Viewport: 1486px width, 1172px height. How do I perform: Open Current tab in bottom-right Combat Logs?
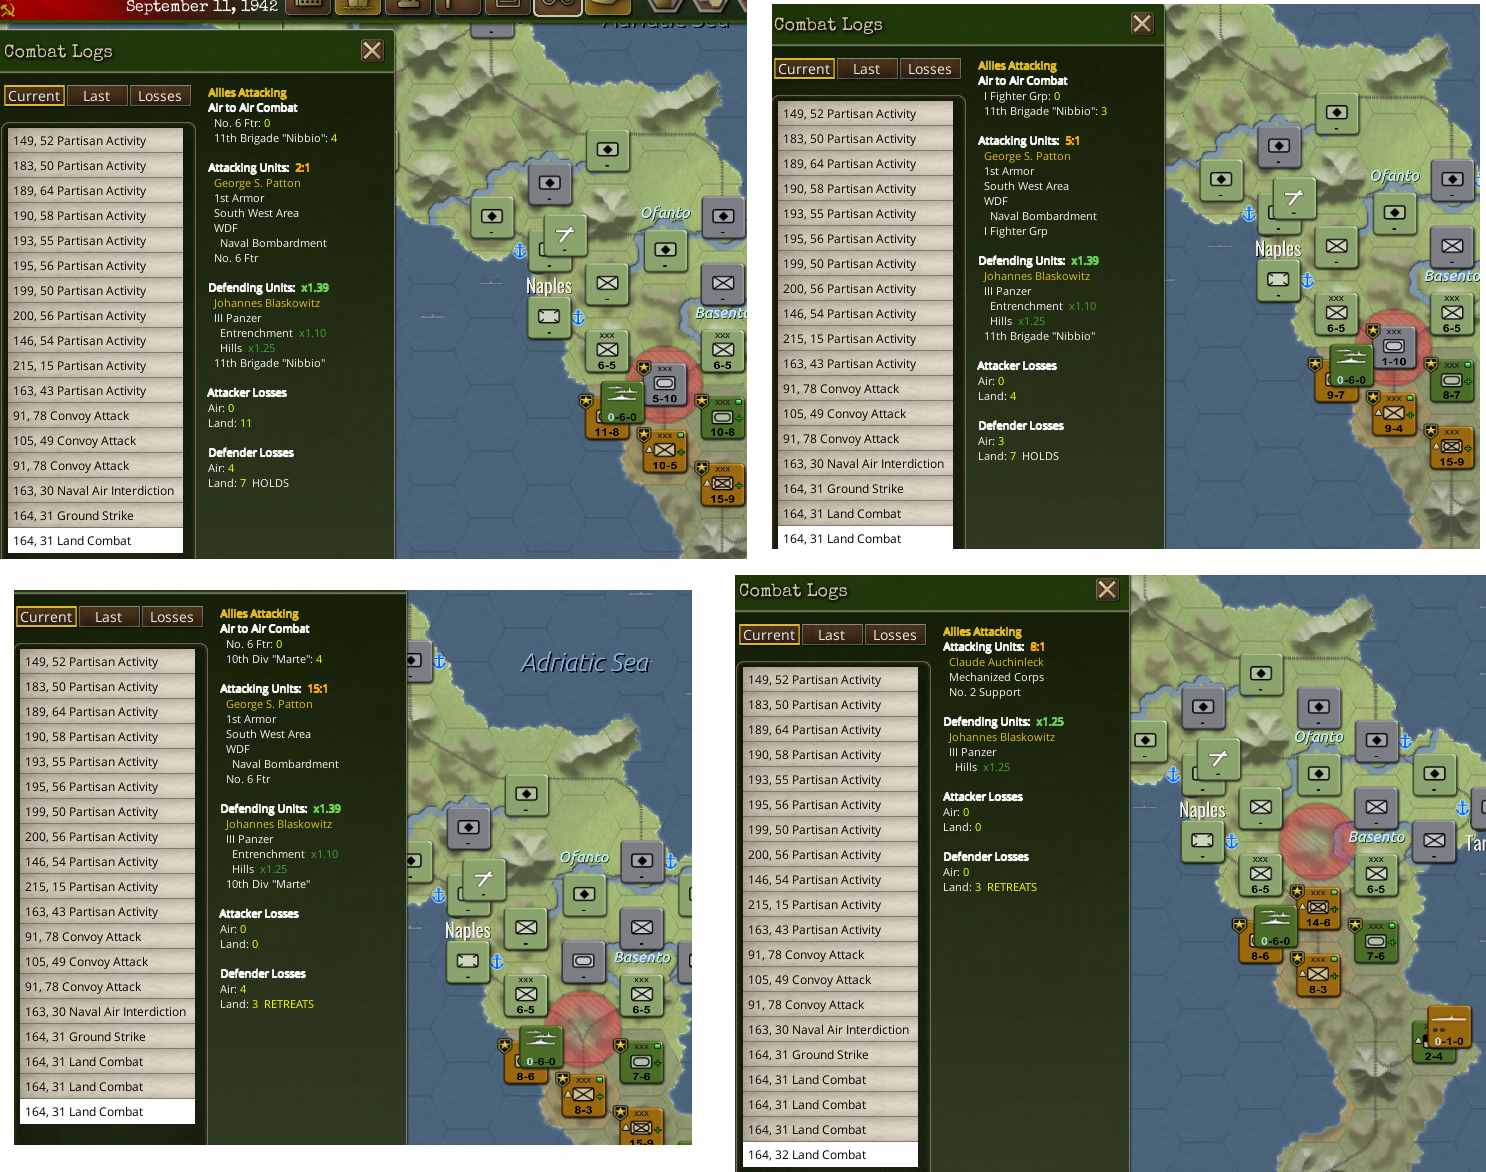coord(769,635)
